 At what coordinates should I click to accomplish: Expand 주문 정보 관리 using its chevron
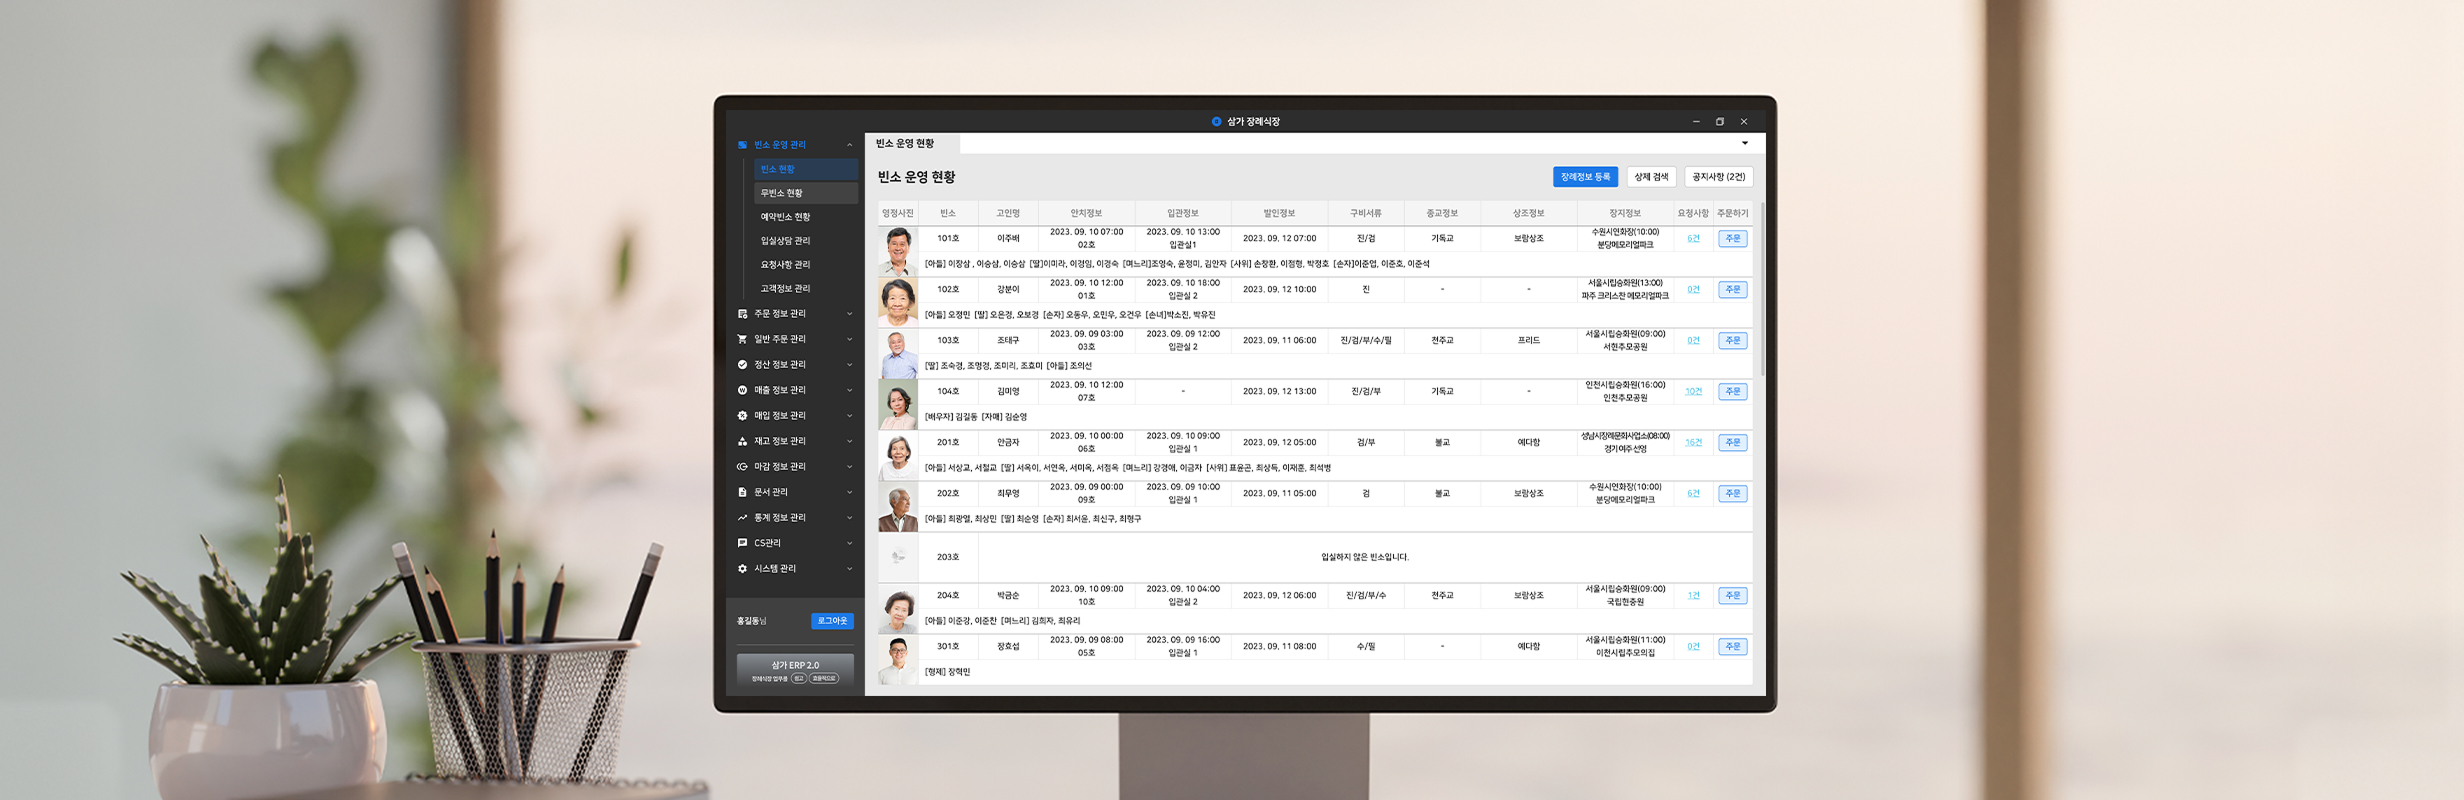(850, 314)
